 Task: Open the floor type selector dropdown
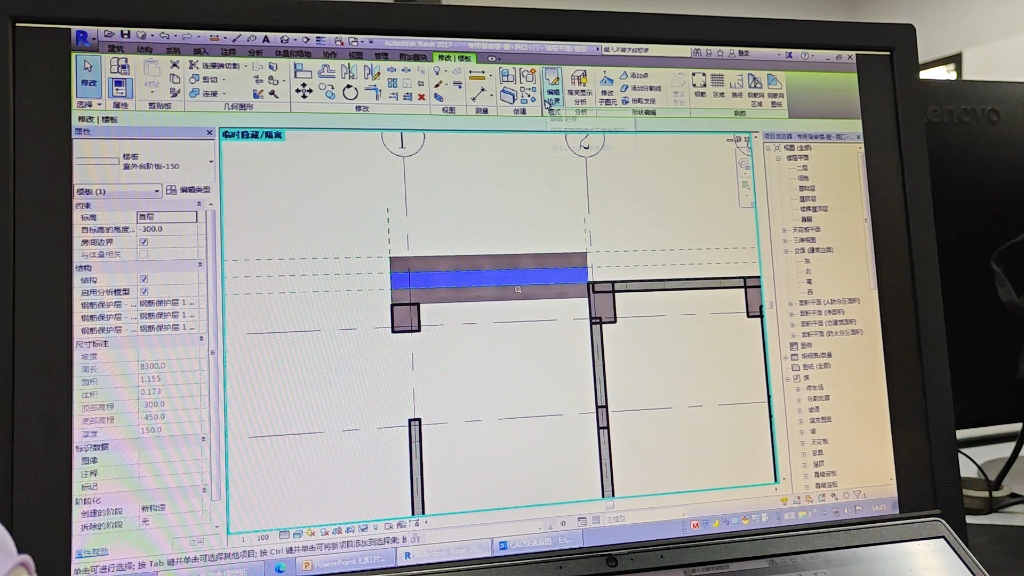click(x=211, y=161)
